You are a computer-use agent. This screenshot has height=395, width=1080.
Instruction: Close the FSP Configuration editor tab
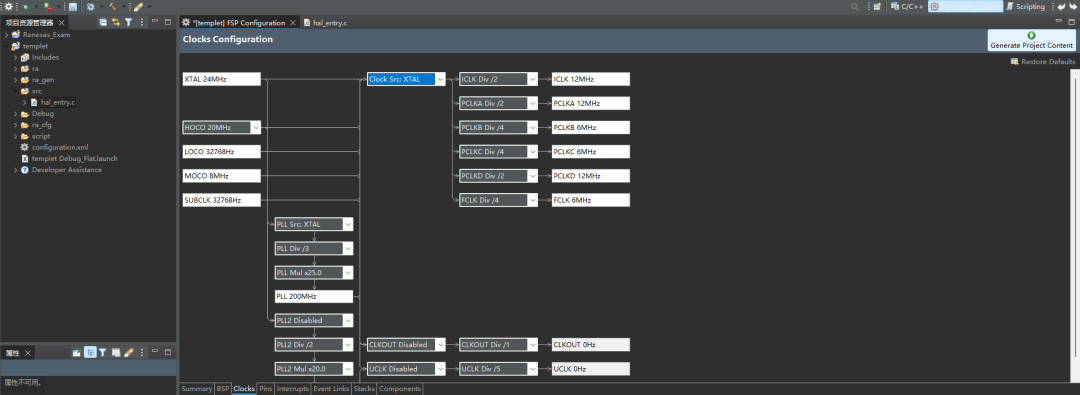point(292,23)
